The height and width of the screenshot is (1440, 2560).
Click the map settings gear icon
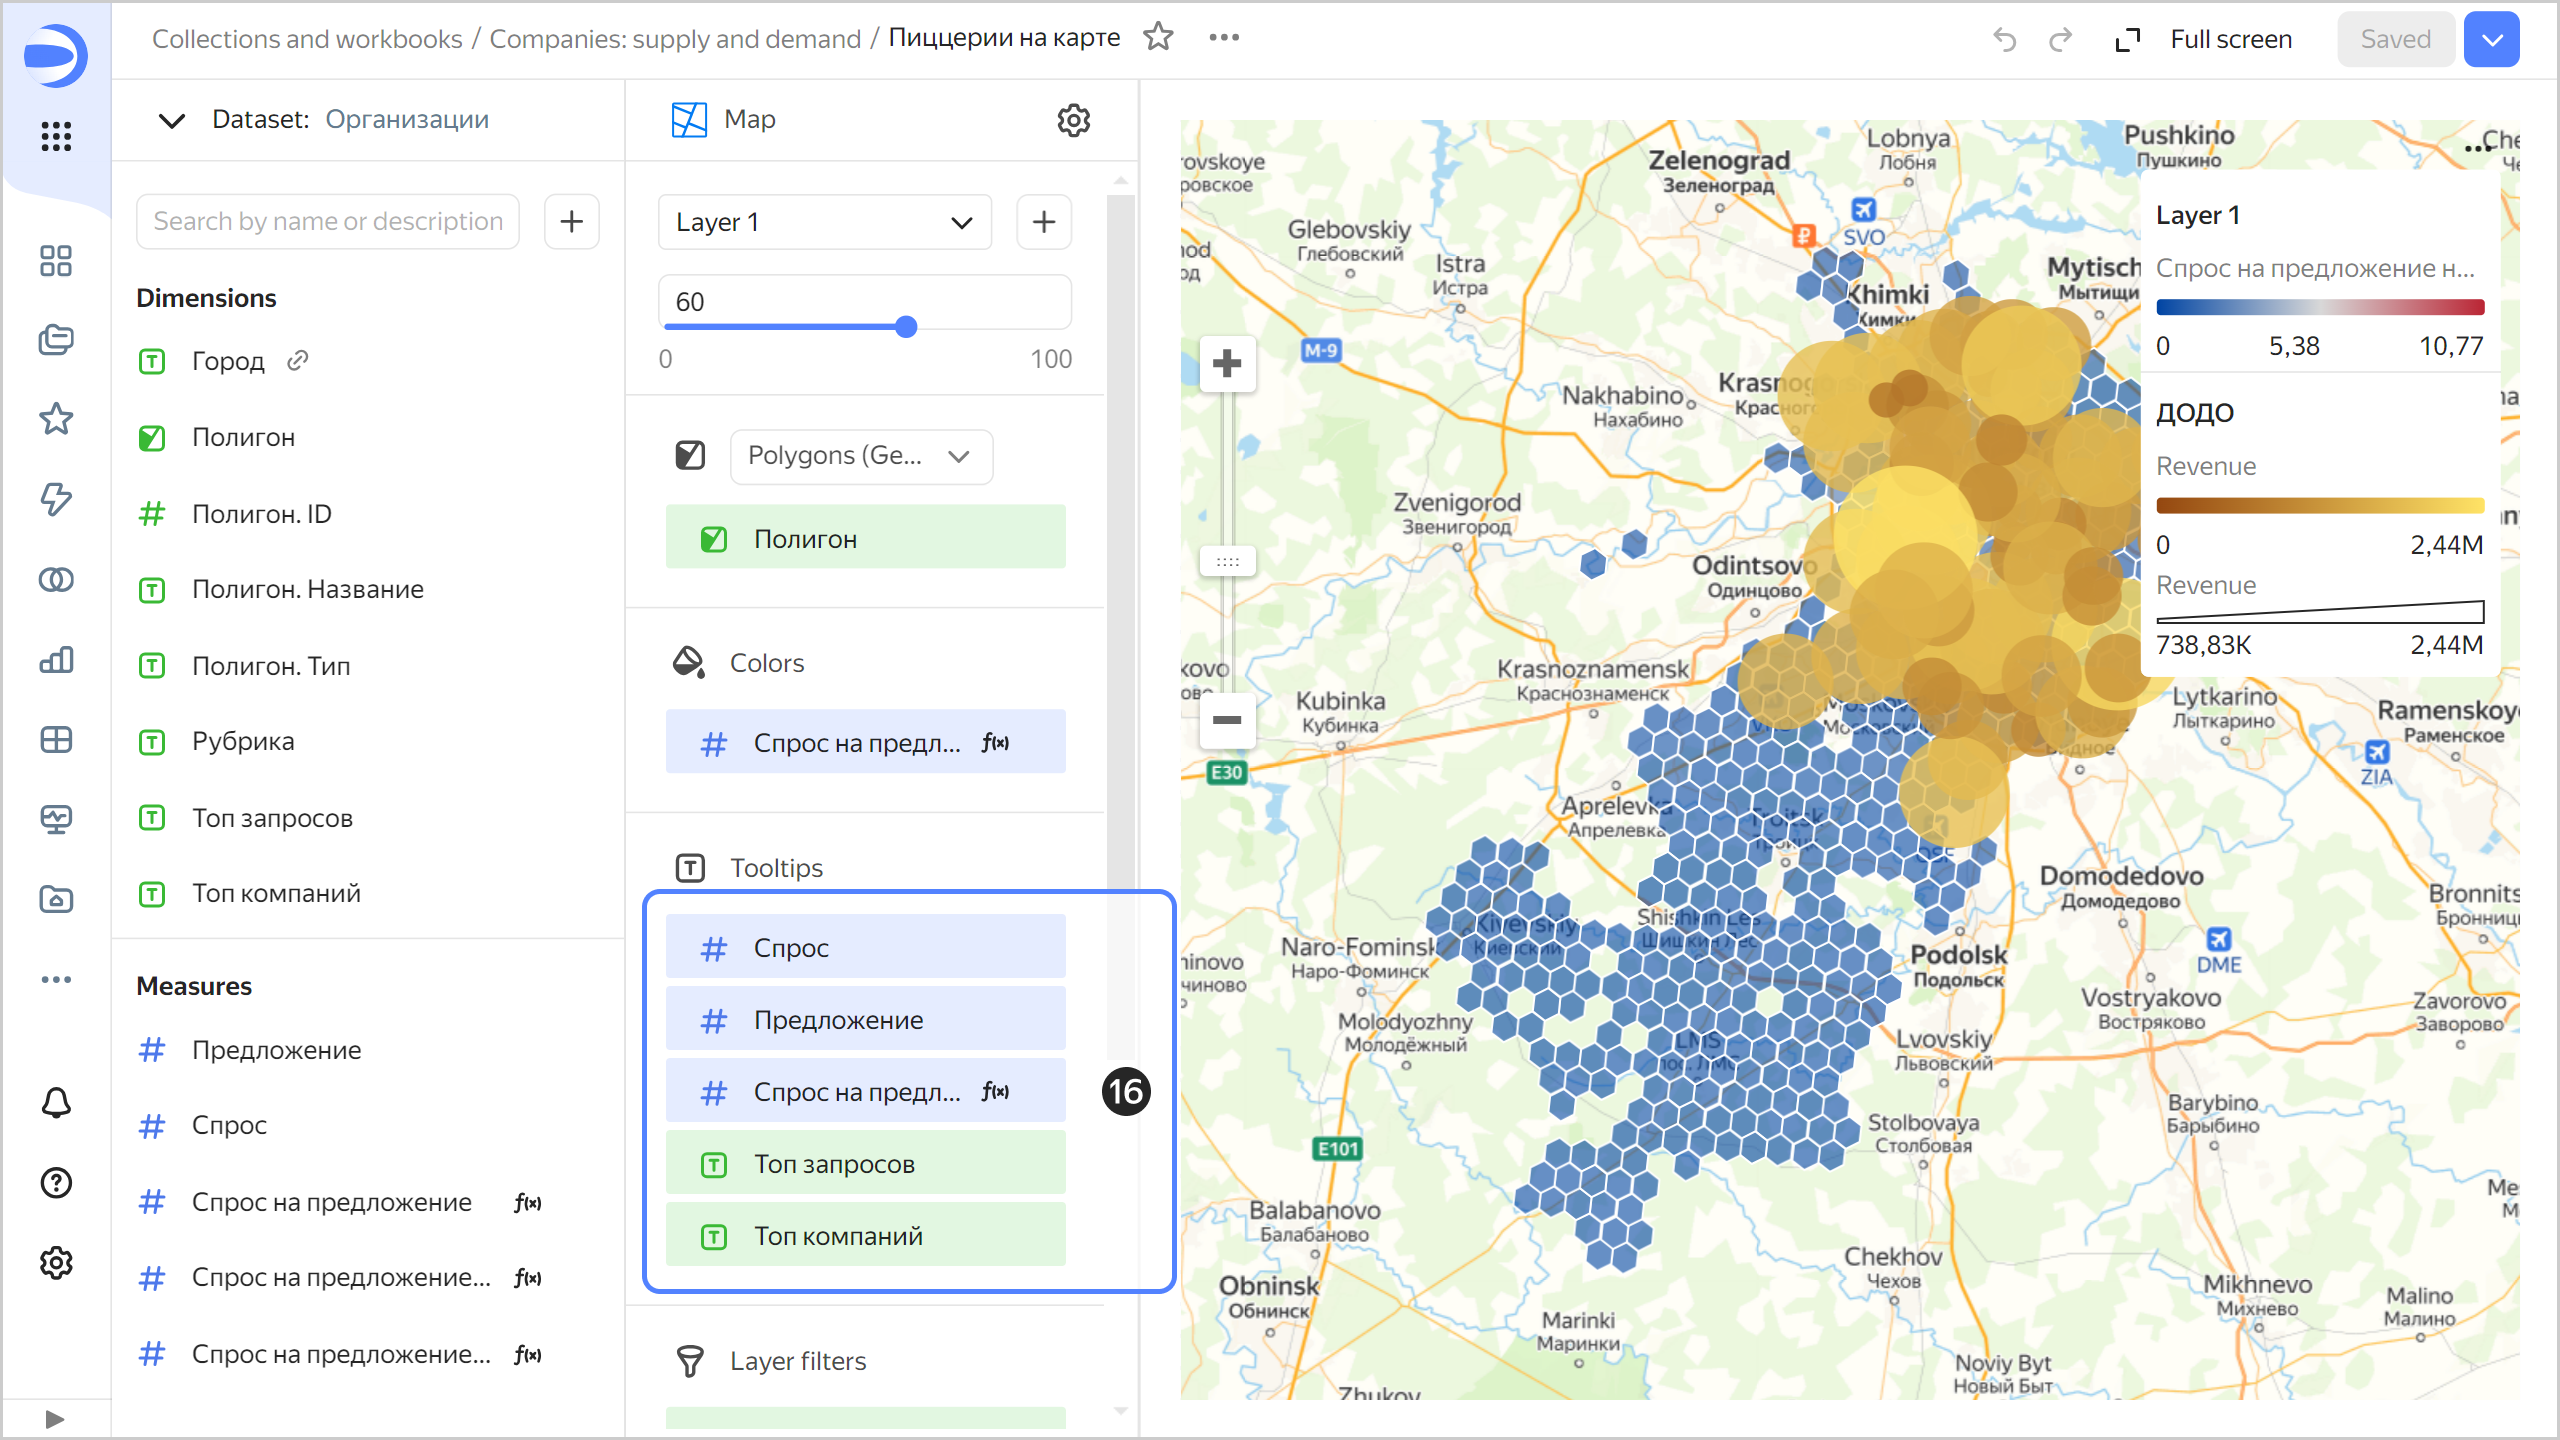pos(1073,120)
